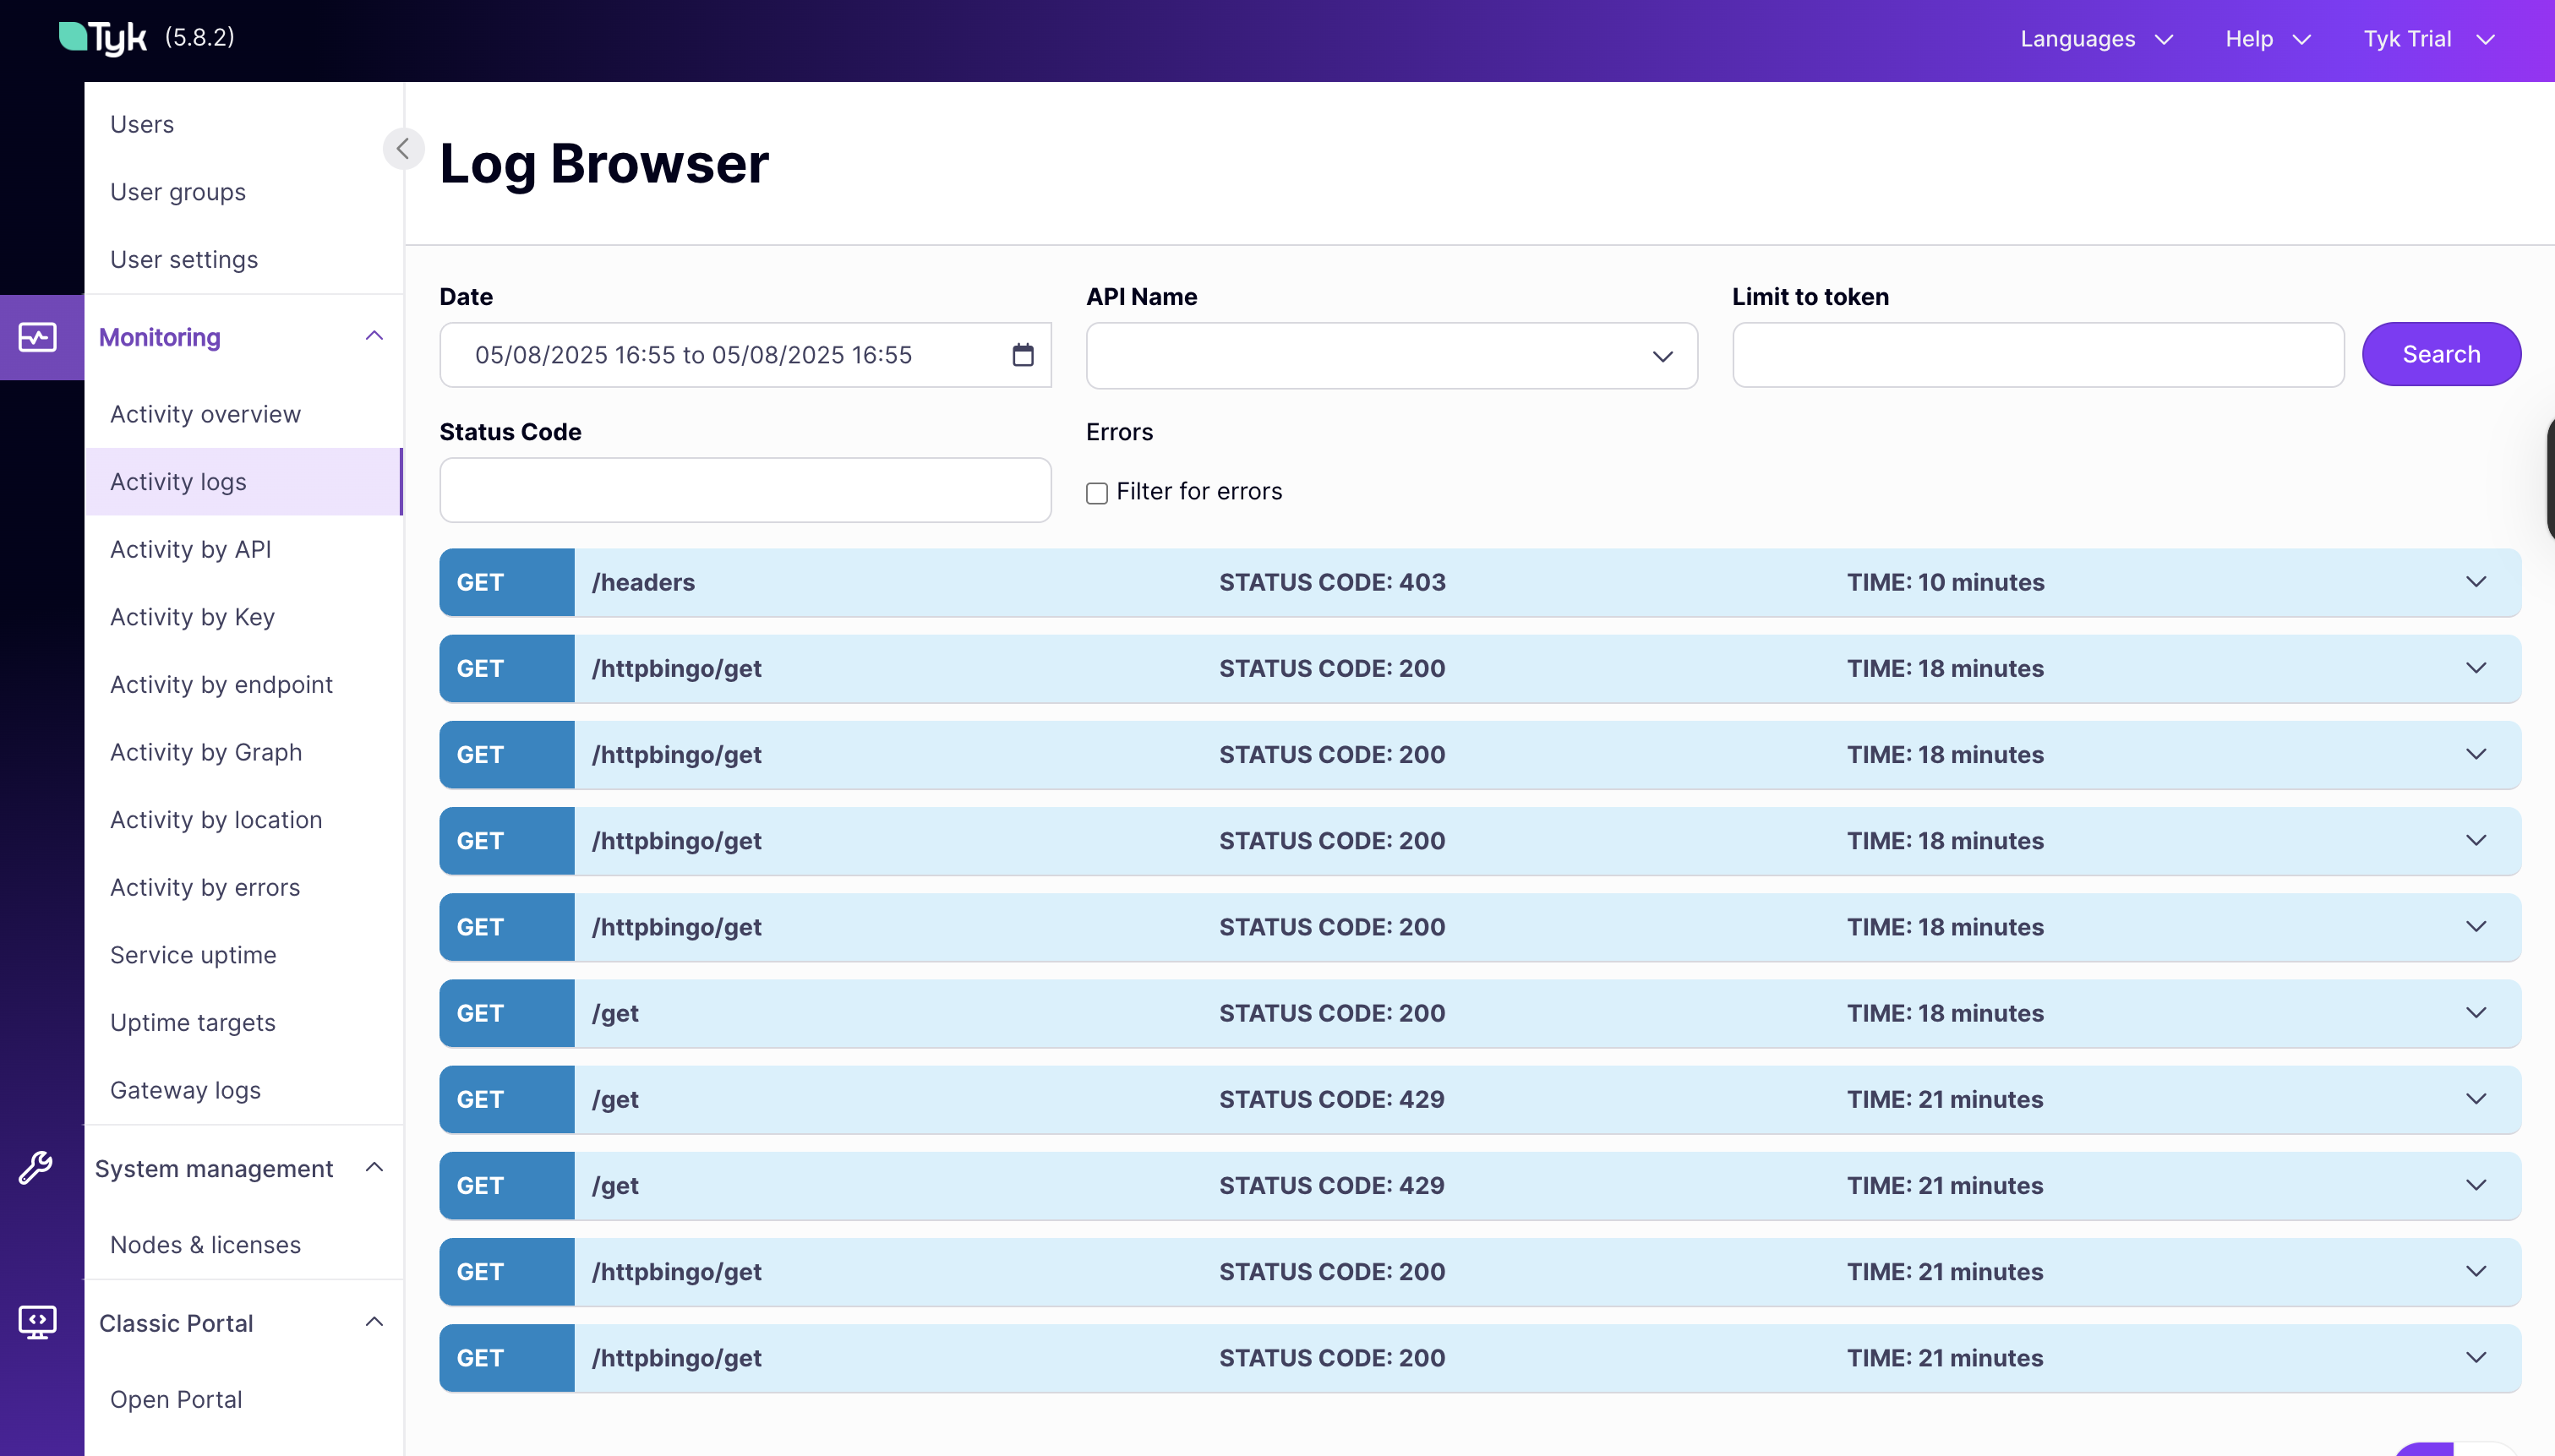Image resolution: width=2555 pixels, height=1456 pixels.
Task: Click the Tyk logo
Action: coord(103,37)
